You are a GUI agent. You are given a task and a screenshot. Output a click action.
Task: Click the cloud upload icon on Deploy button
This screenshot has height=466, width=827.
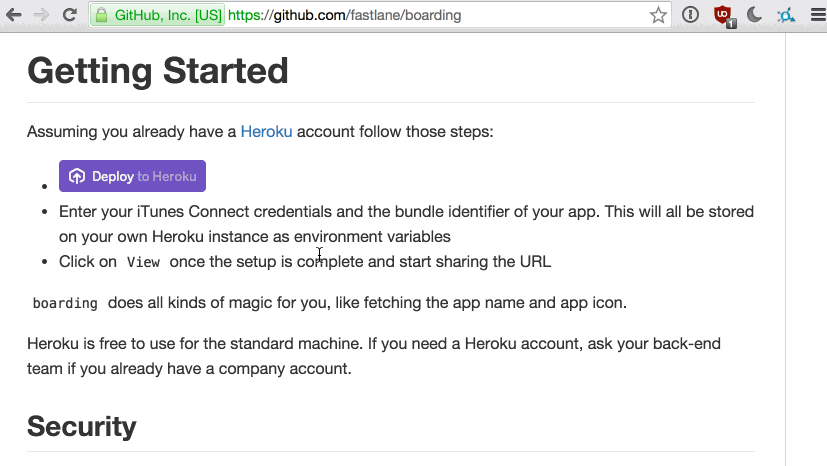[77, 176]
